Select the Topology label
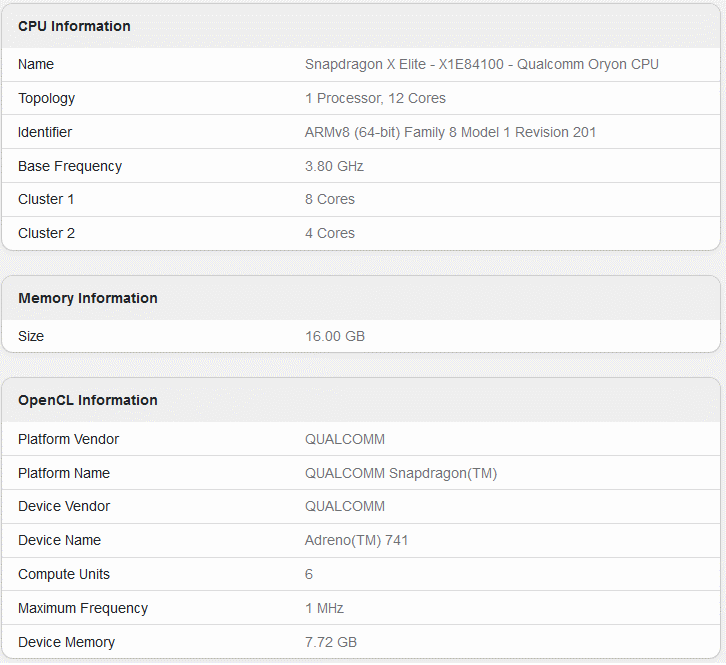Image resolution: width=726 pixels, height=665 pixels. point(46,99)
